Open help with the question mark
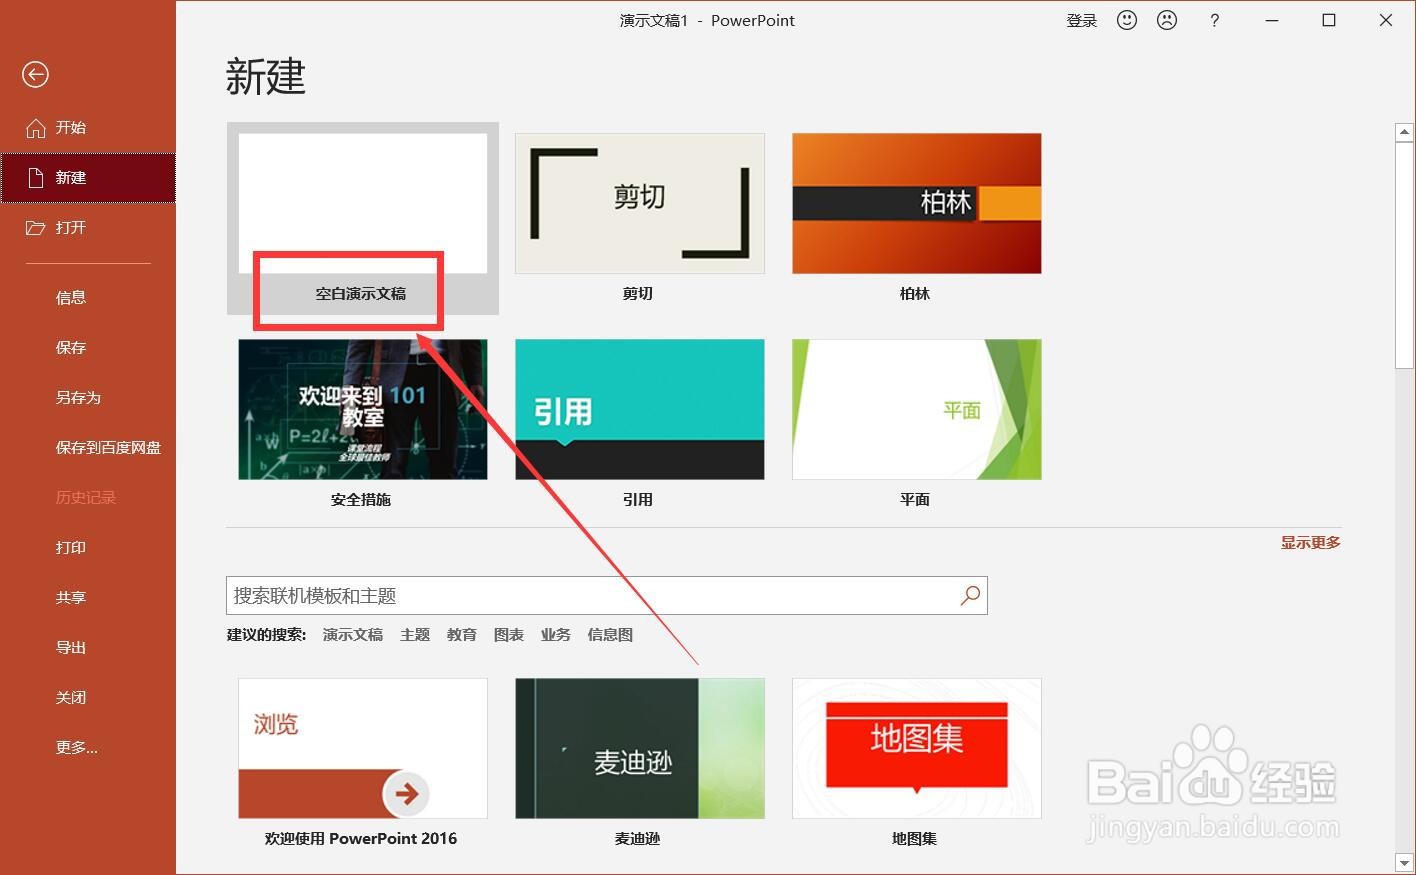The image size is (1416, 875). coord(1214,20)
